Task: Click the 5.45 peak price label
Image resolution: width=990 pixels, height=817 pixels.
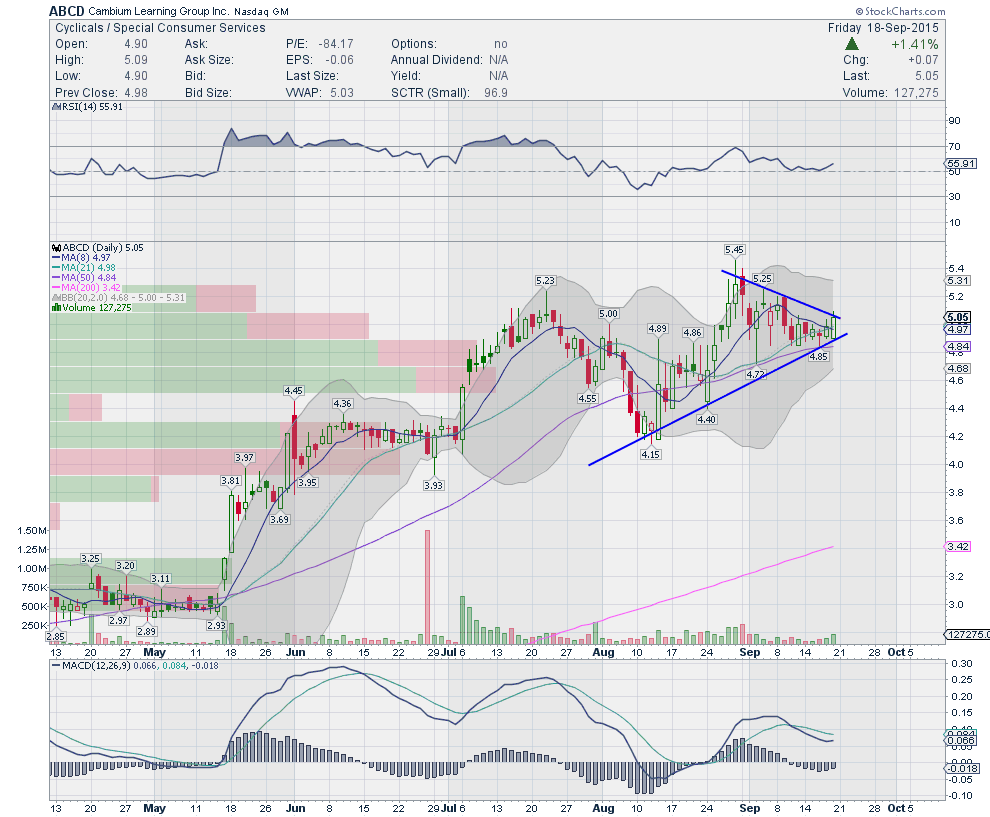Action: click(x=734, y=249)
